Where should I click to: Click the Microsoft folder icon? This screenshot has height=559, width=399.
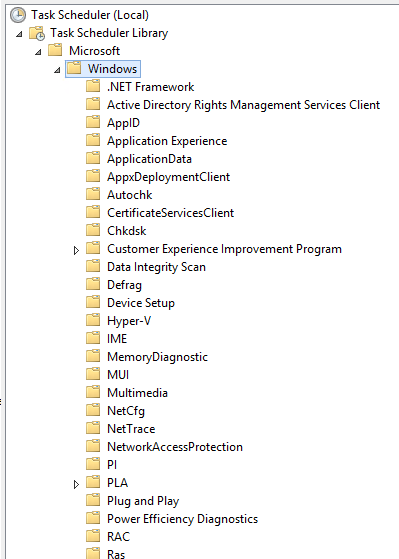pos(55,50)
